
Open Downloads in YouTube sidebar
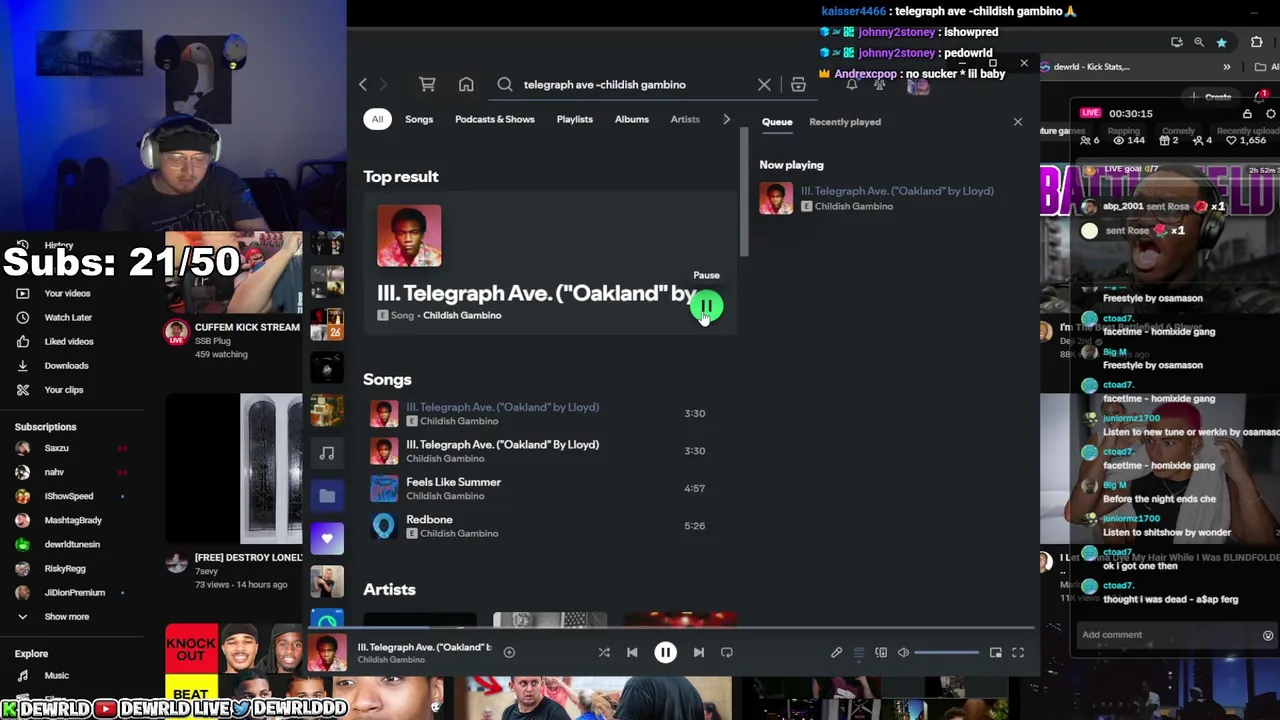[68, 365]
